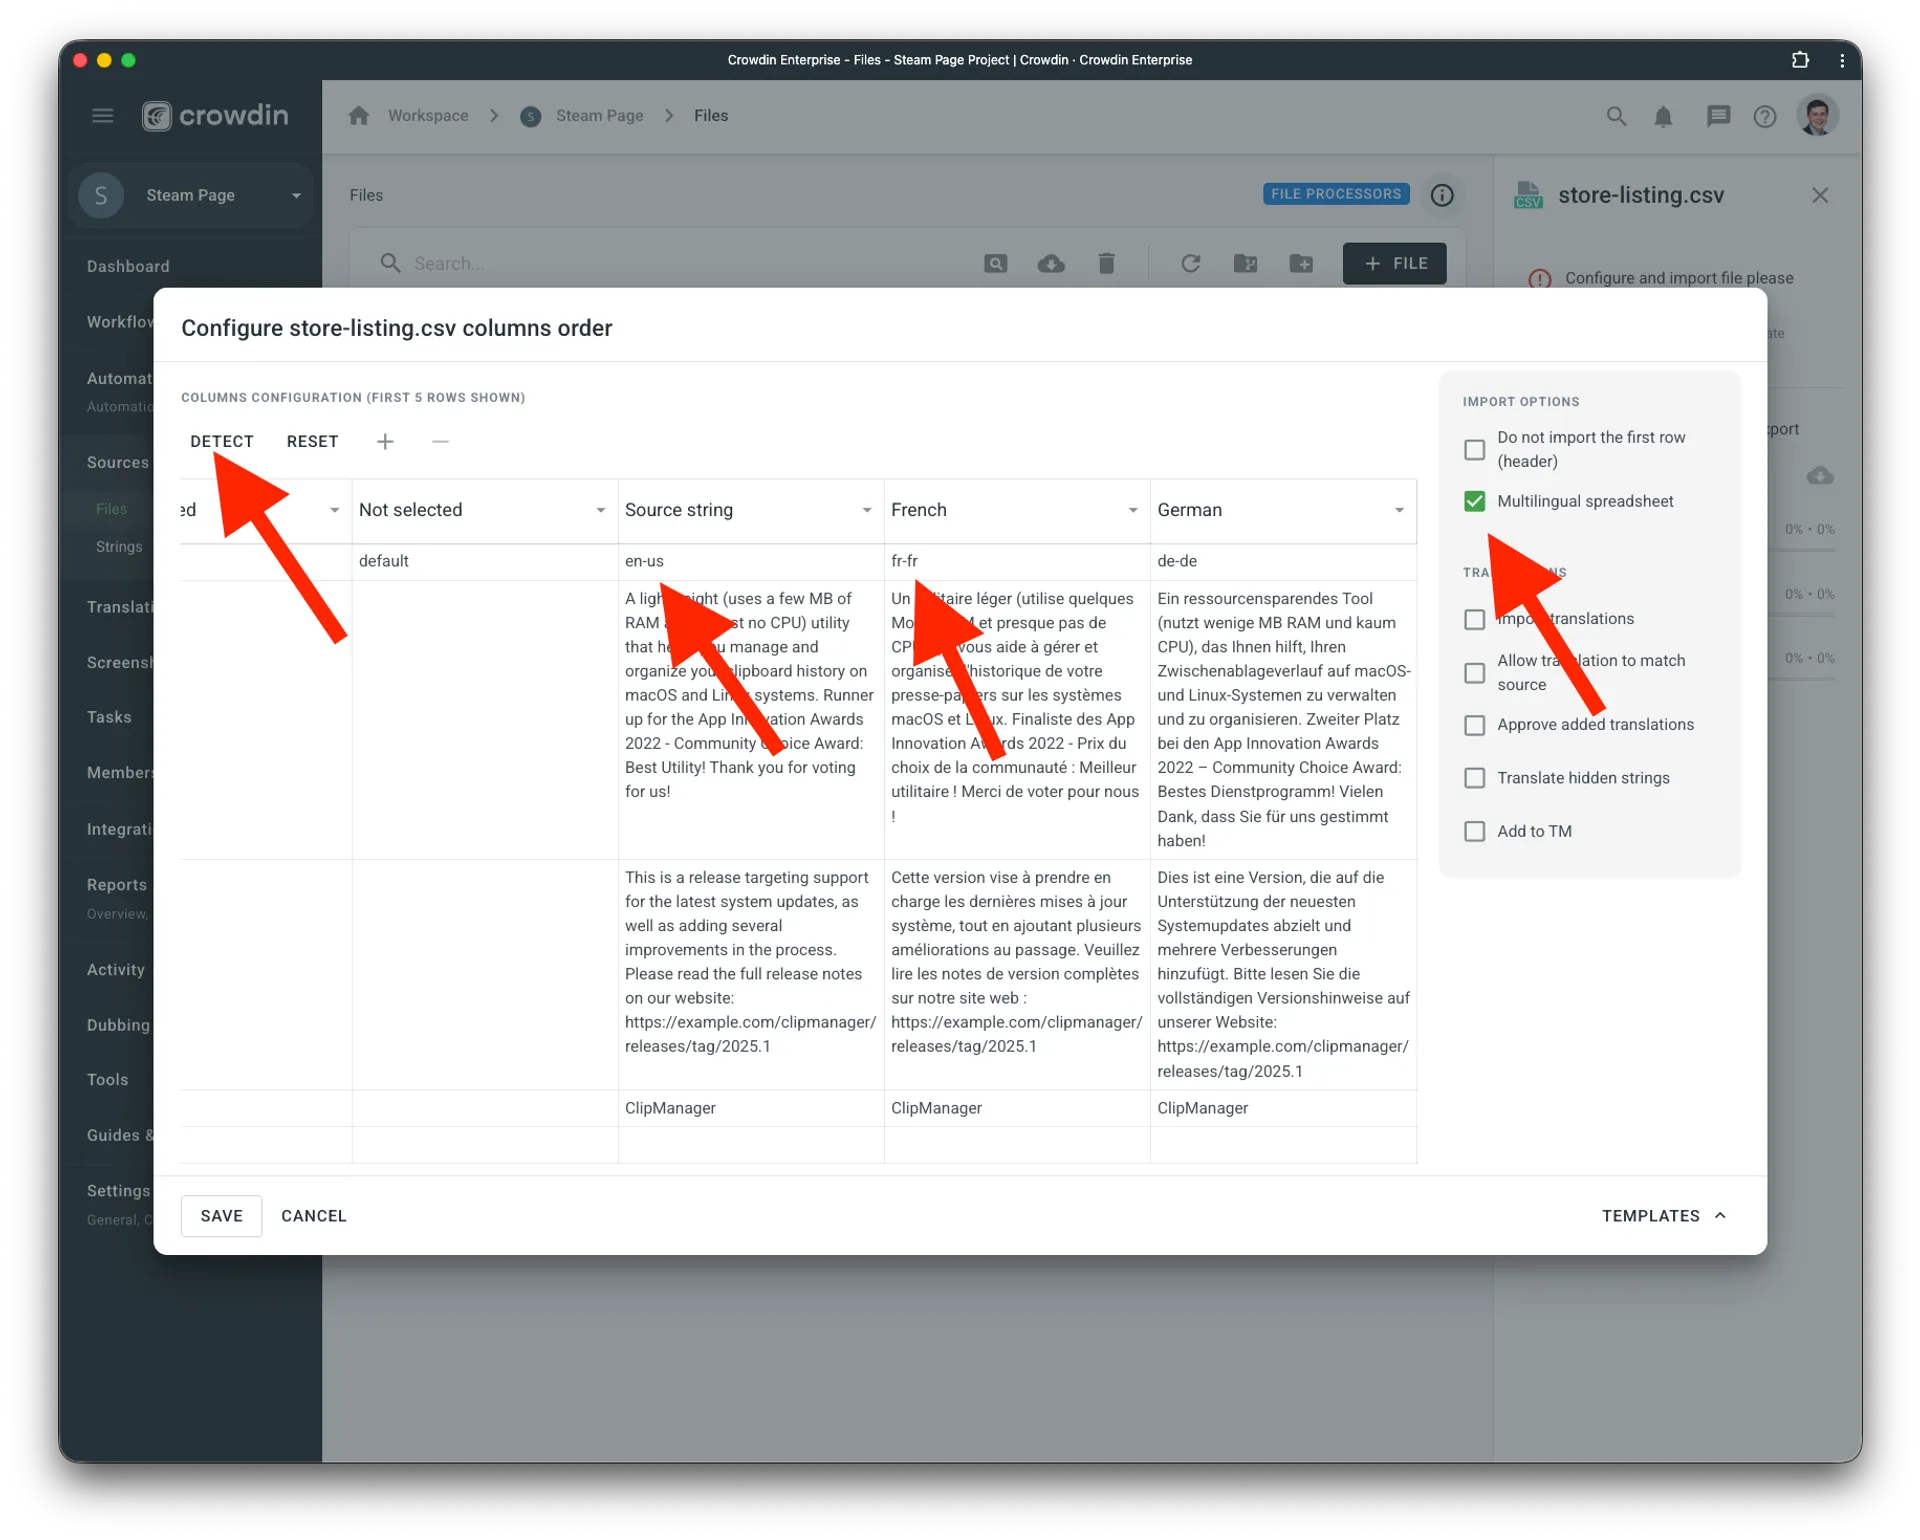This screenshot has width=1920, height=1540.
Task: Check Approve added translations
Action: pyautogui.click(x=1474, y=725)
